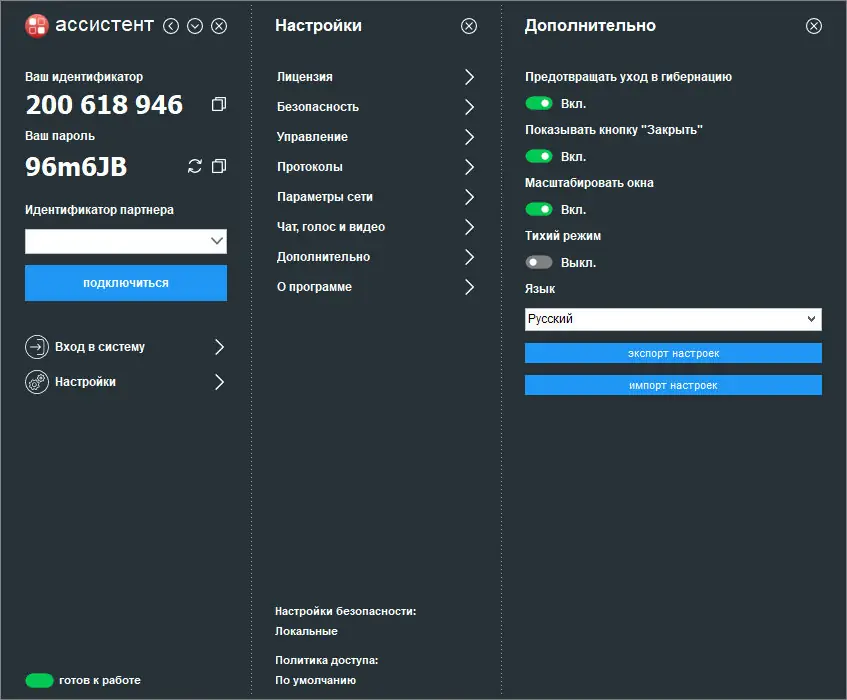Screen dimensions: 847x700
Task: Open the «Язык» language dropdown
Action: [672, 319]
